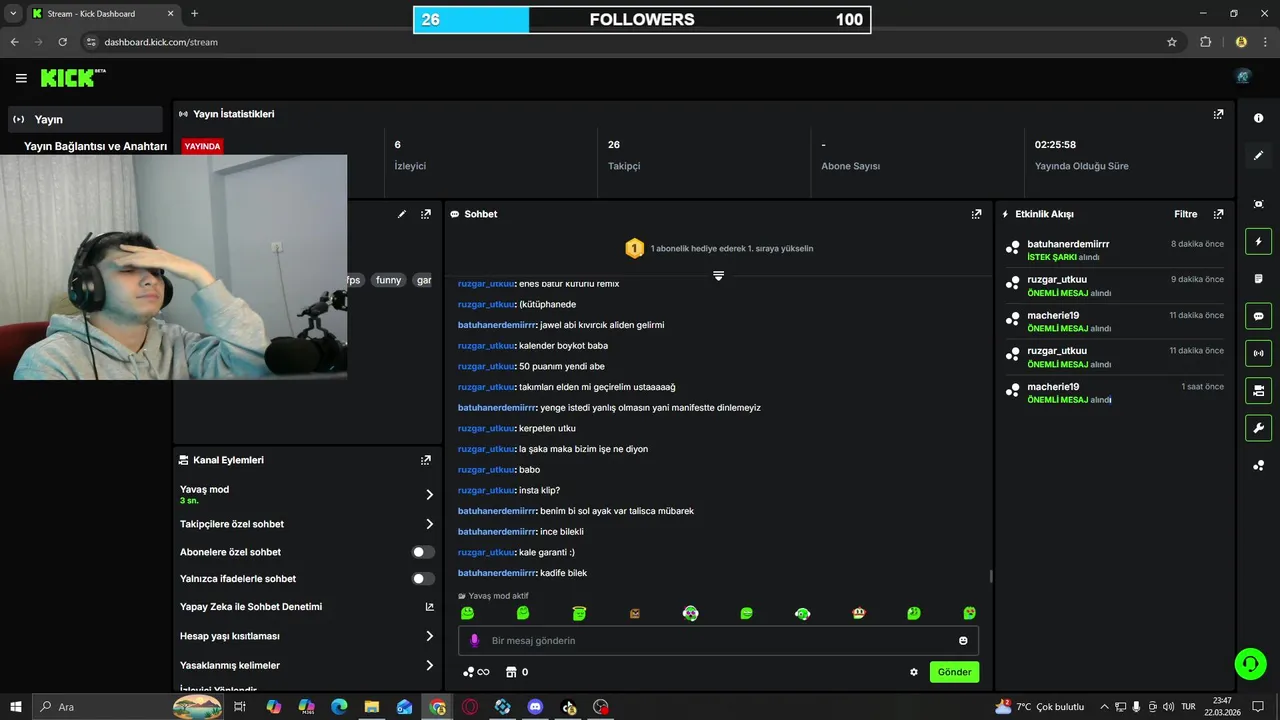Screen dimensions: 1280x720
Task: Toggle the wrench Channel Actions widget icon
Action: 1258,428
